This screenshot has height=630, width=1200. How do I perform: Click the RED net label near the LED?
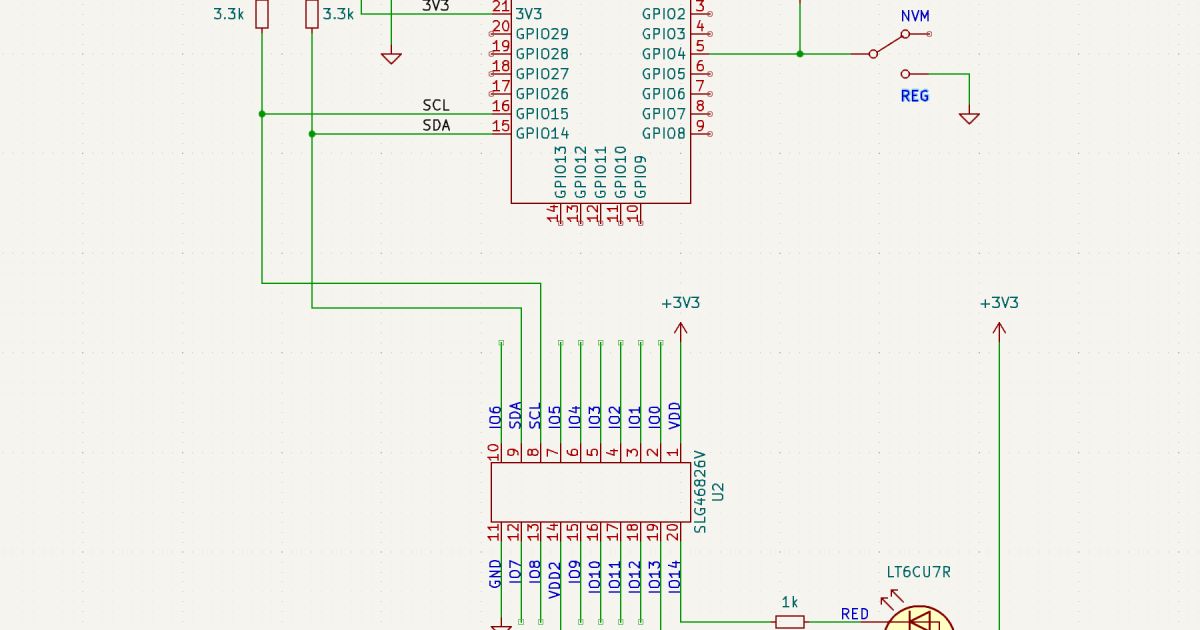[x=855, y=614]
